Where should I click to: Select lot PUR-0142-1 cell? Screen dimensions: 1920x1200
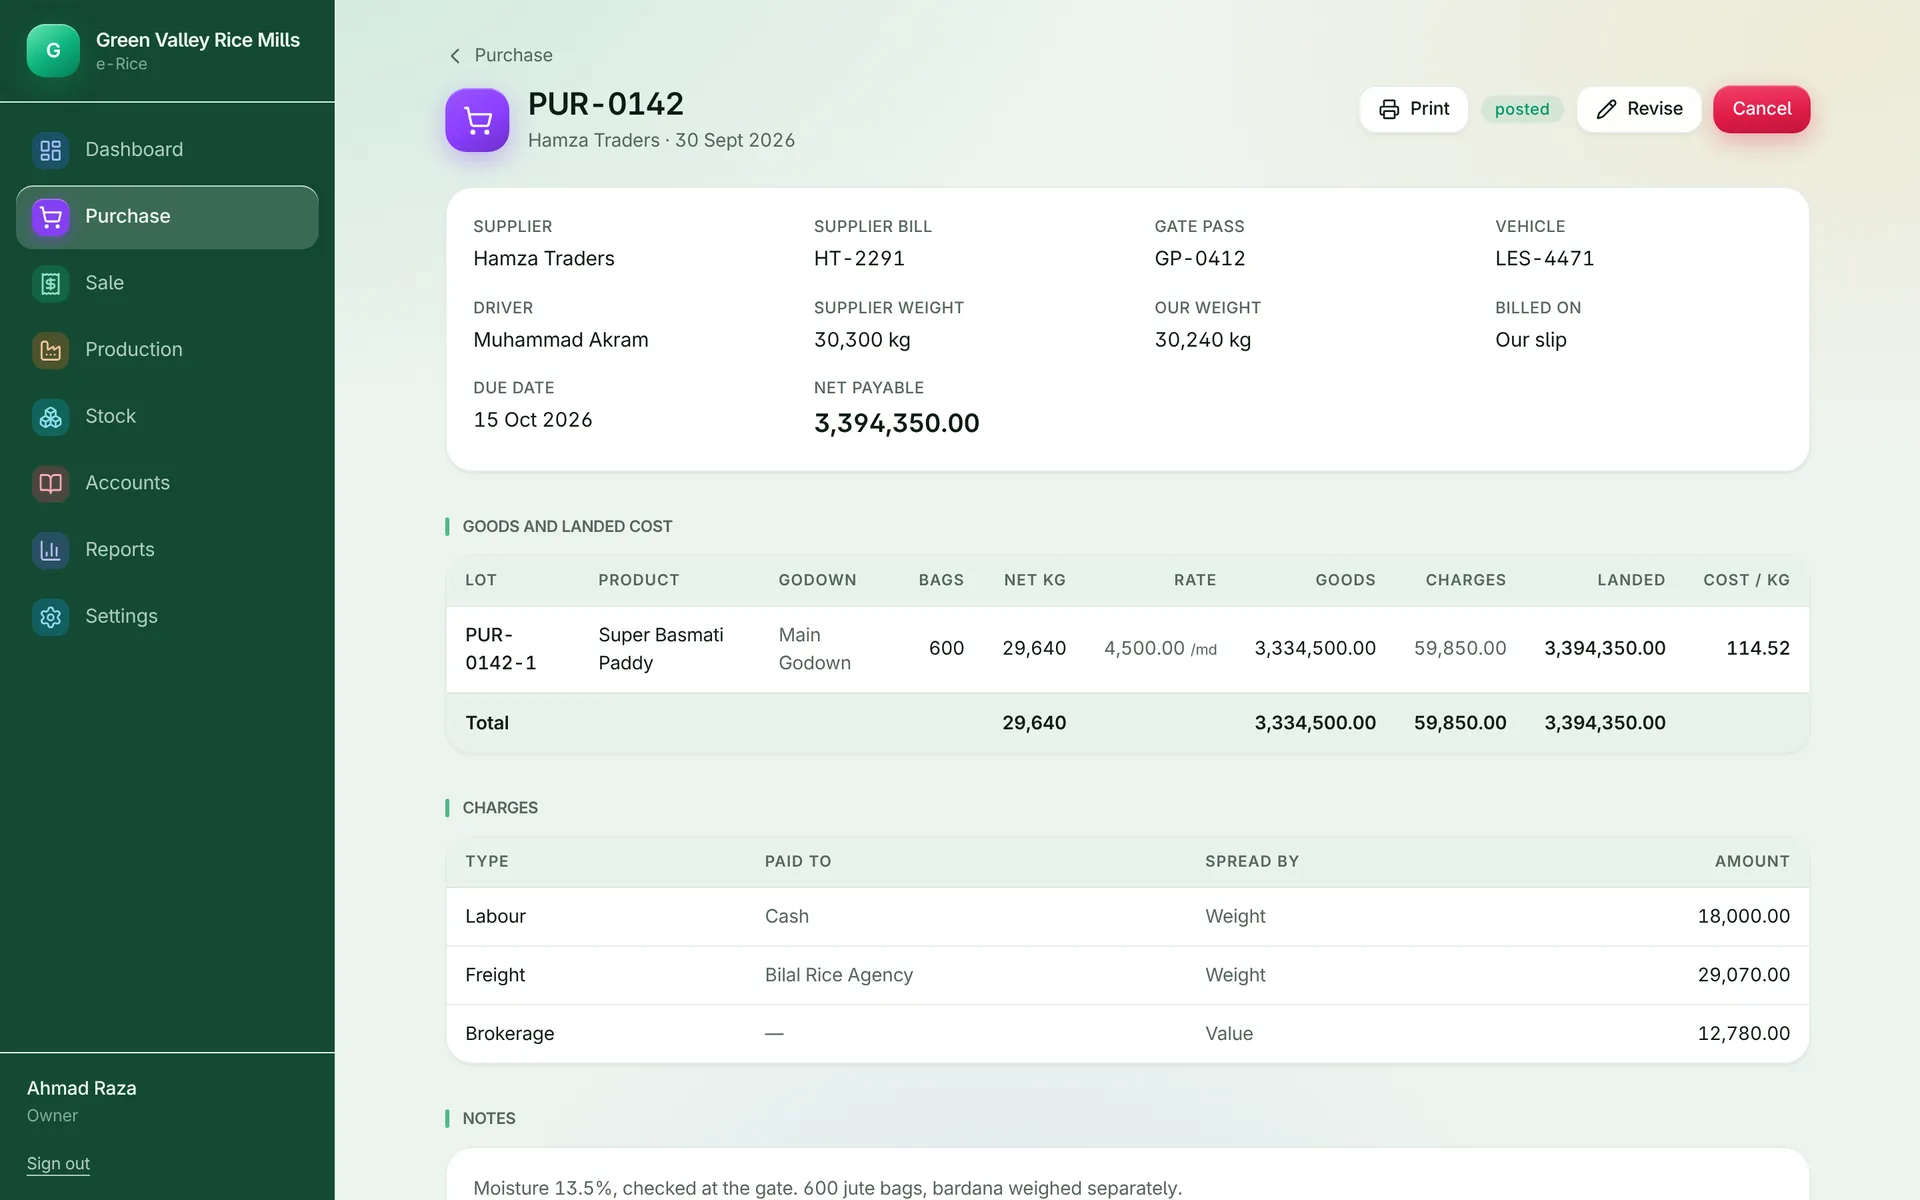501,649
